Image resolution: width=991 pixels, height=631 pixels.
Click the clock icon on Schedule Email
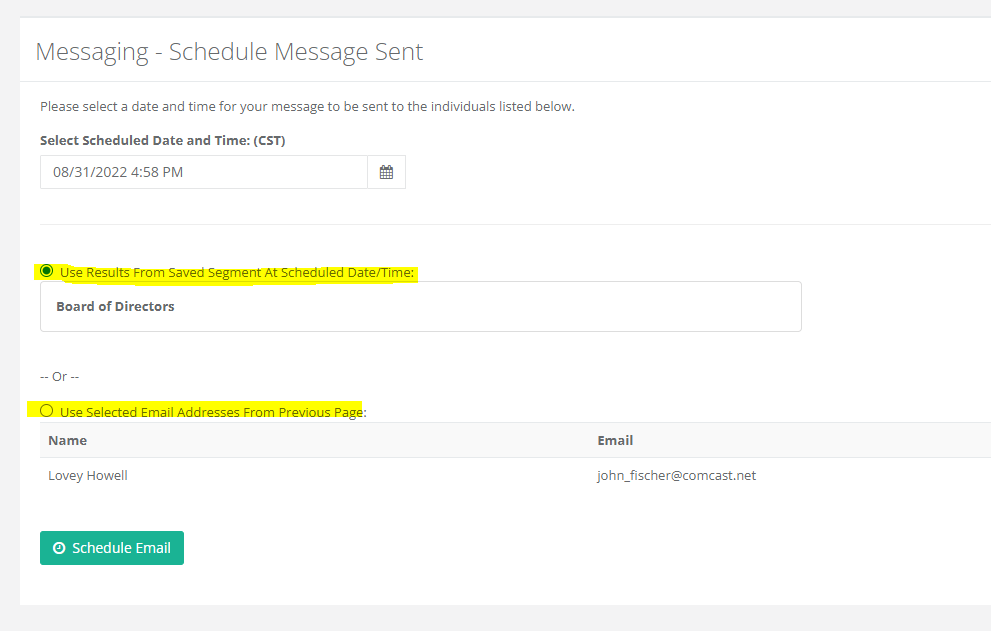tap(59, 548)
